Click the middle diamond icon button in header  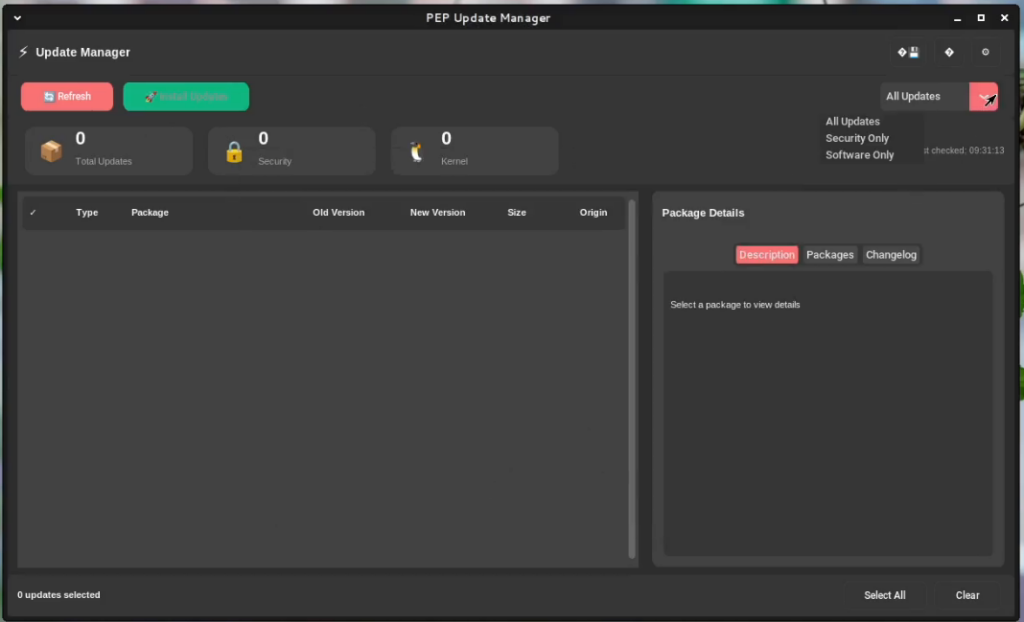click(948, 52)
